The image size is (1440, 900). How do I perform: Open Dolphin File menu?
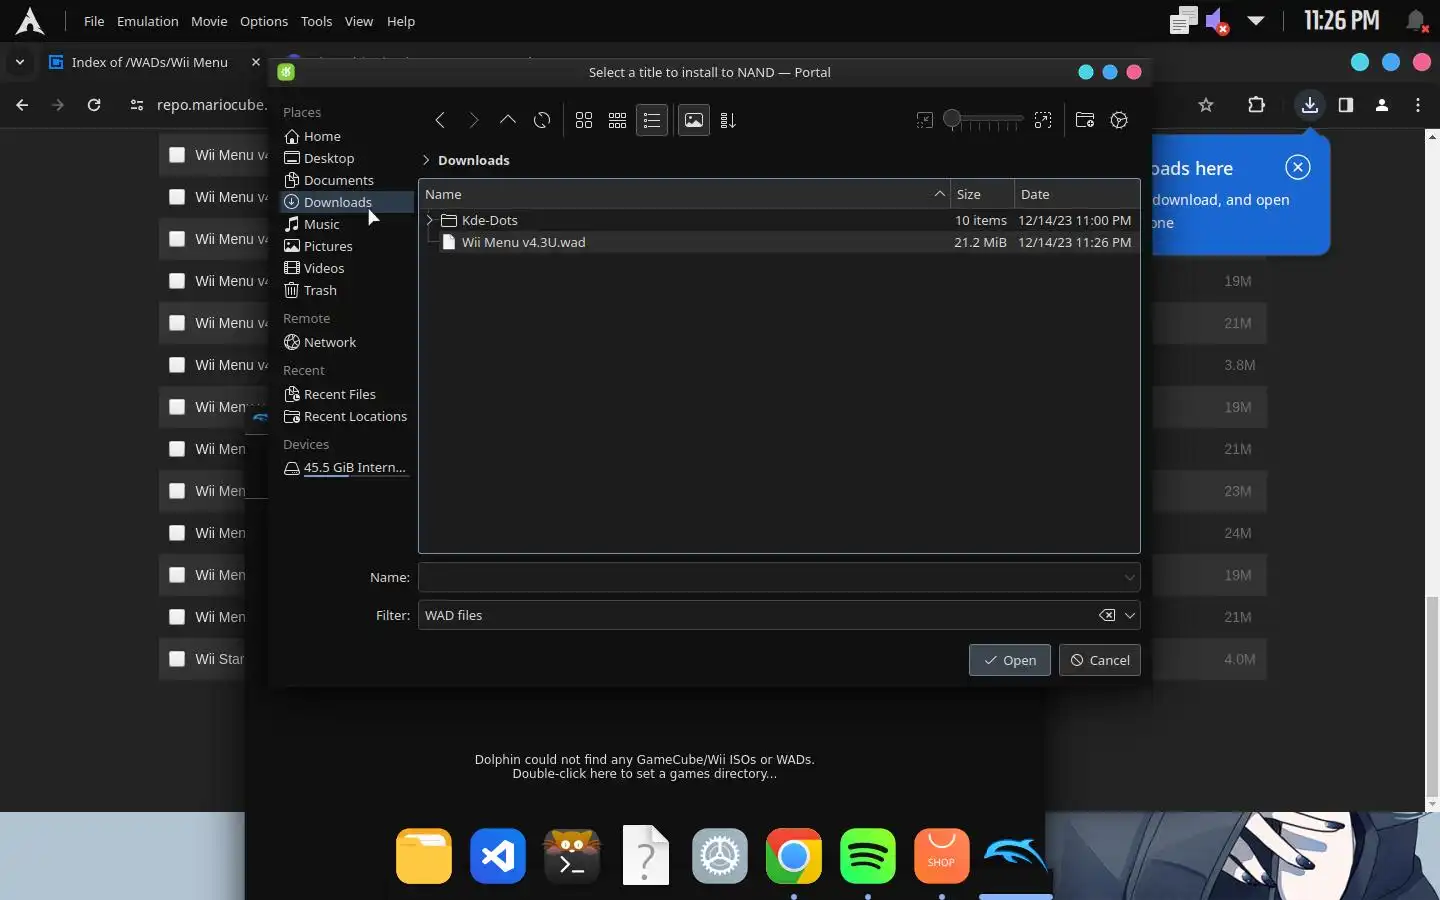point(94,21)
